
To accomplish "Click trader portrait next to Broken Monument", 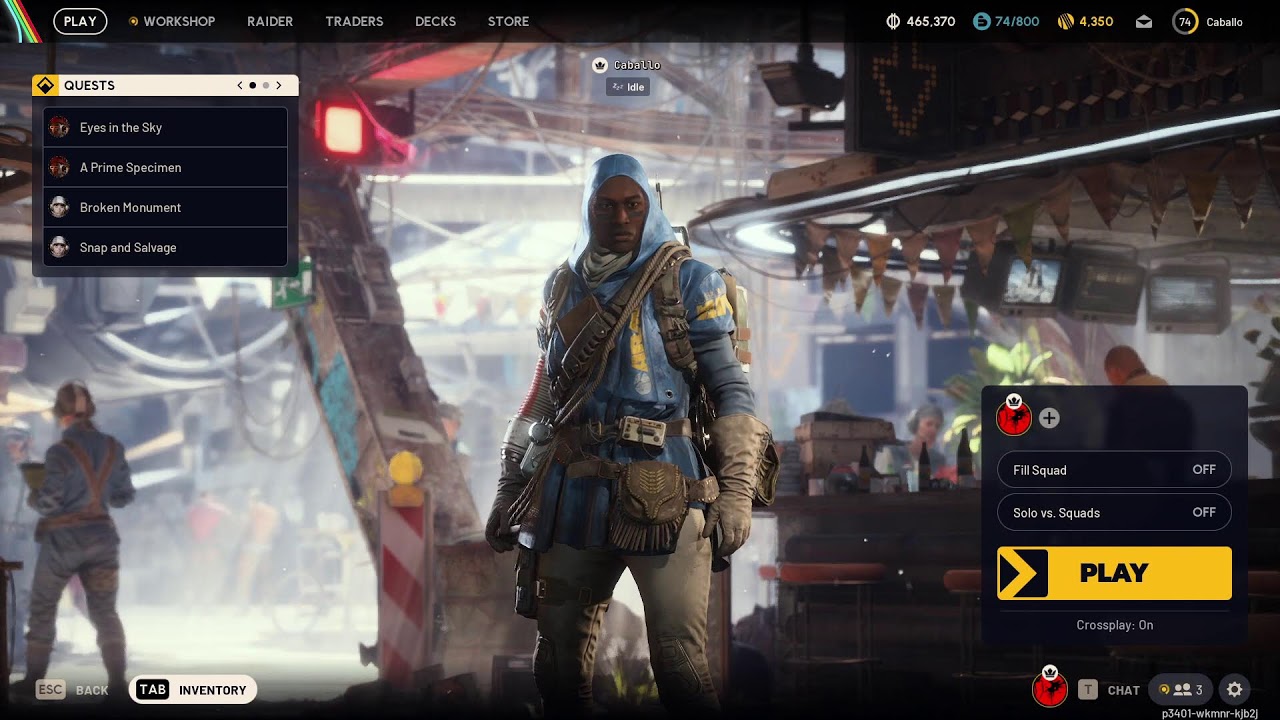I will (x=59, y=207).
